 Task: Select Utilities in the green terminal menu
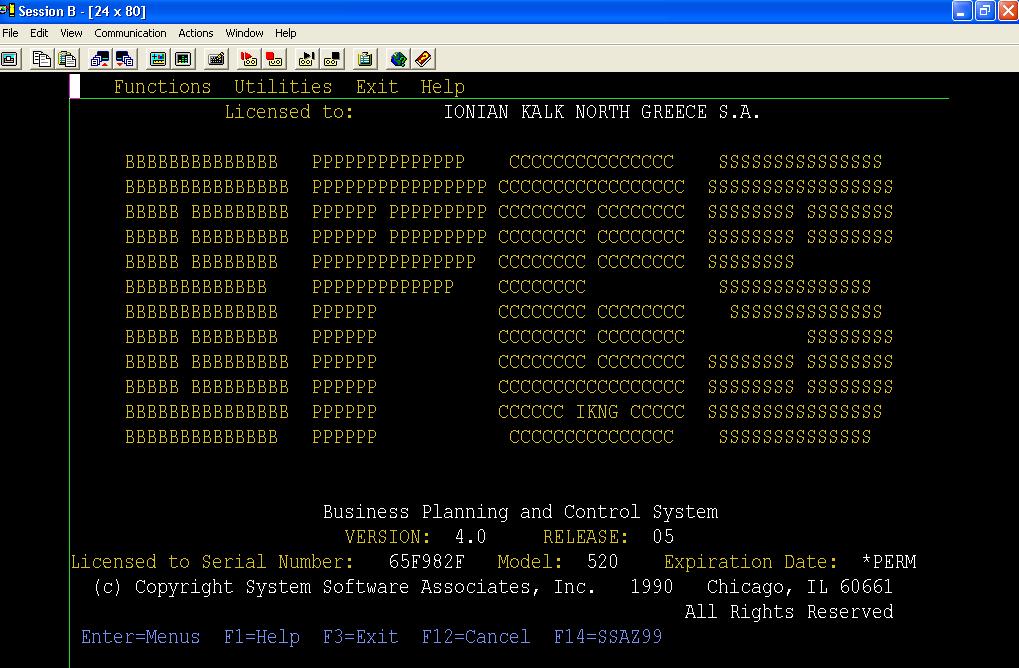283,87
